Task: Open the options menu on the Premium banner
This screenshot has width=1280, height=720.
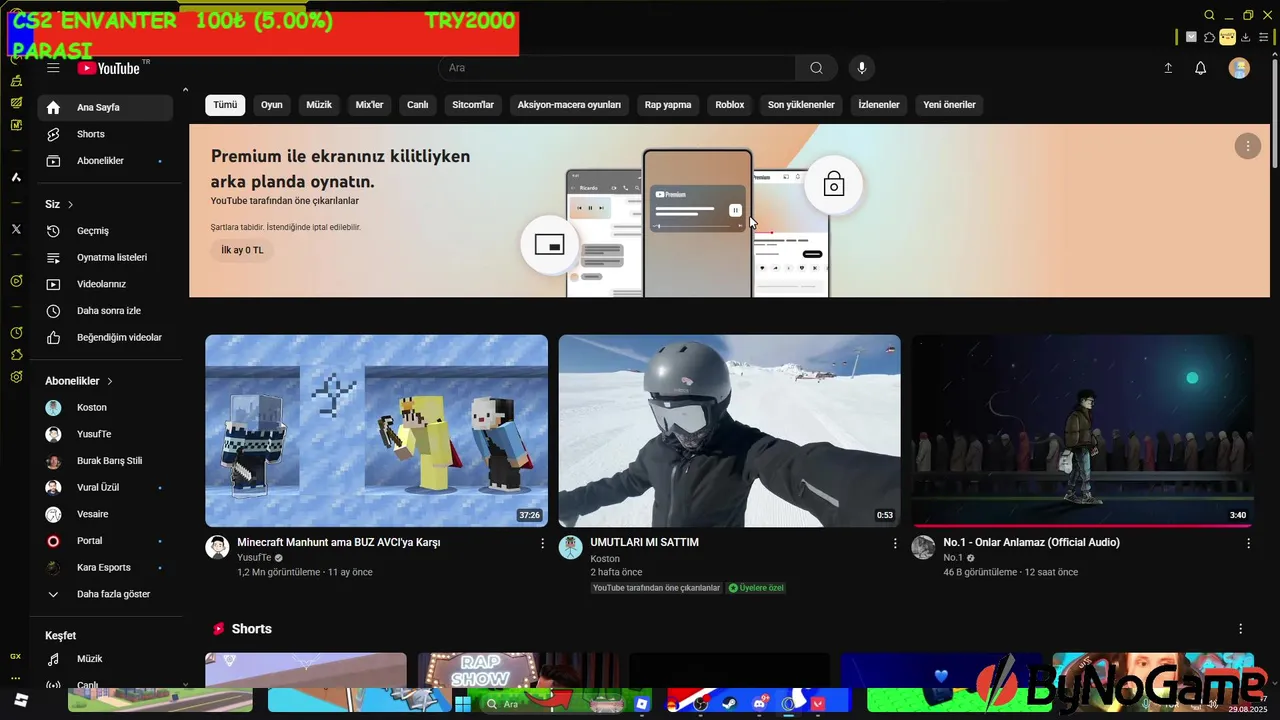Action: pyautogui.click(x=1247, y=146)
